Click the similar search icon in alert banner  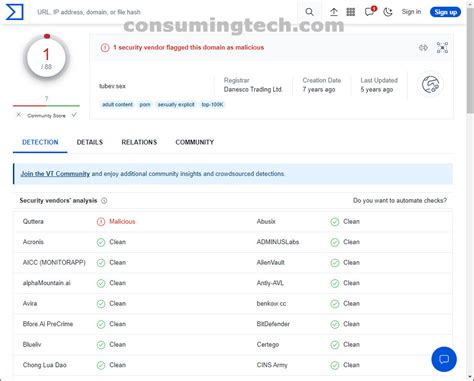pyautogui.click(x=423, y=48)
